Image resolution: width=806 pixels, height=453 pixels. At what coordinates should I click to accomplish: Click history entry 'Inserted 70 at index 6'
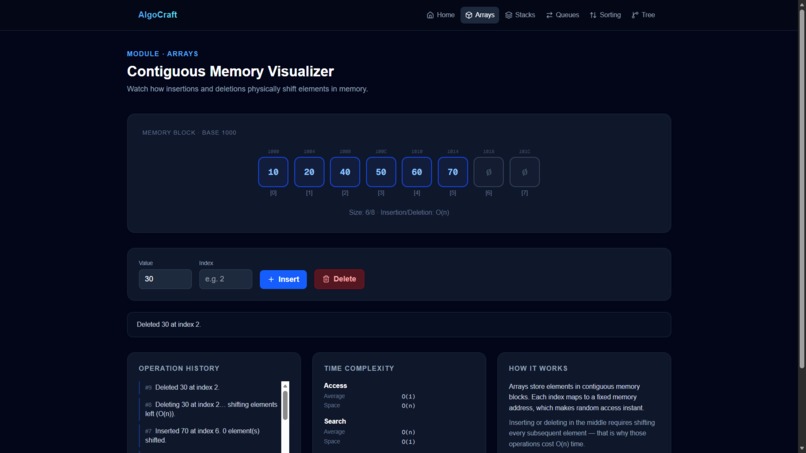(210, 436)
